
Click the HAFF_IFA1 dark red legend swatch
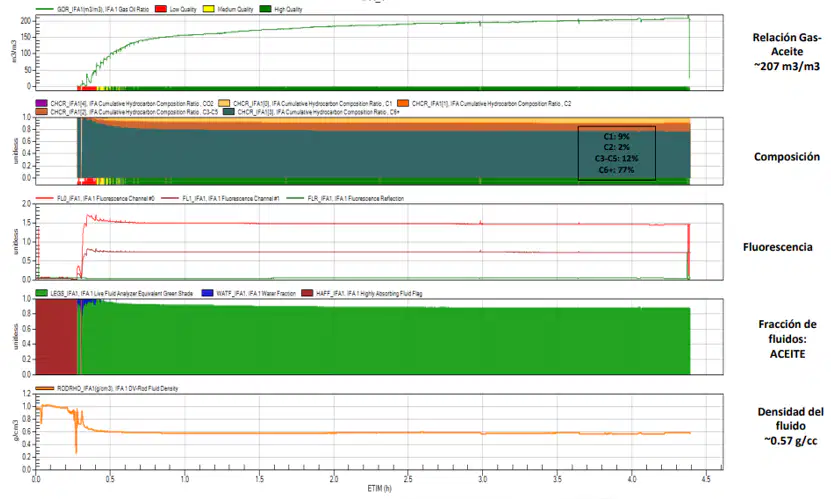(307, 293)
